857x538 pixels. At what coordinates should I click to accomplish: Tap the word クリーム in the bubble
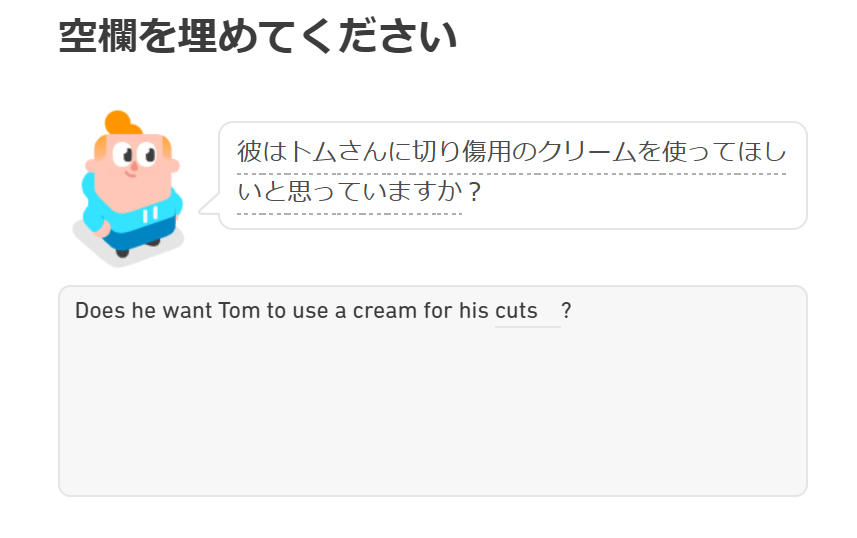[588, 153]
